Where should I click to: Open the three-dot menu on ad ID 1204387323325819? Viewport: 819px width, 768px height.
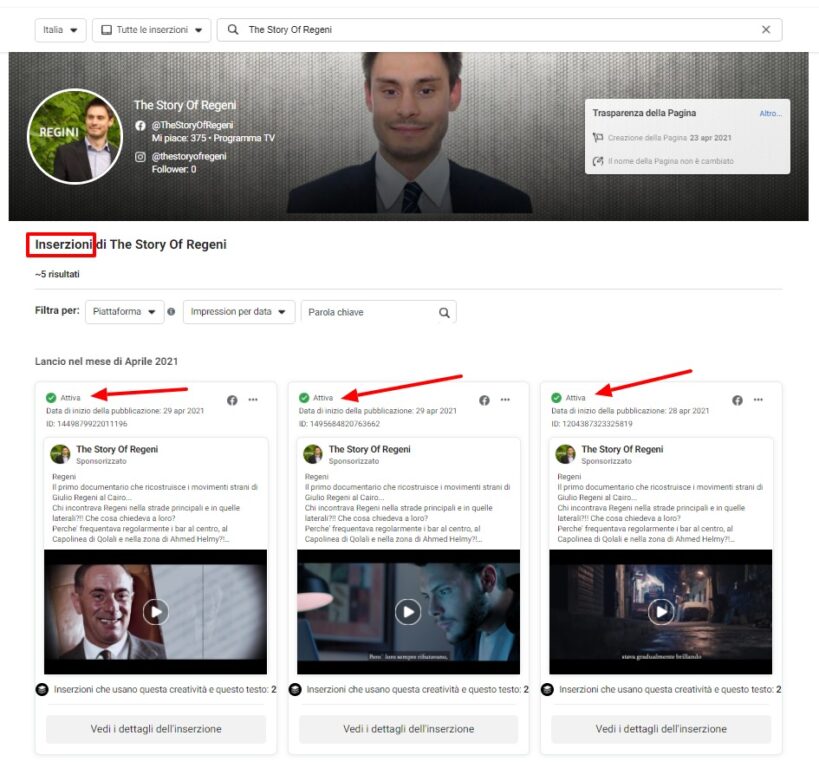[758, 400]
